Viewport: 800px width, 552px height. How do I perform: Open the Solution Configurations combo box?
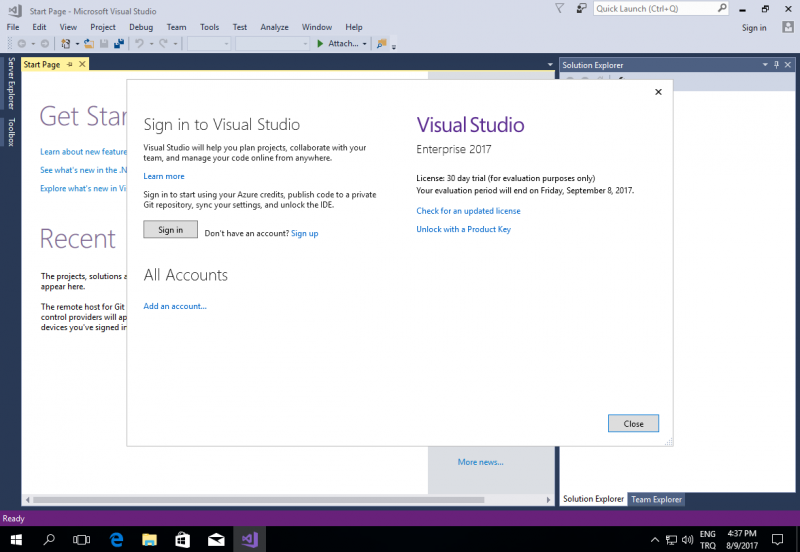pos(209,44)
